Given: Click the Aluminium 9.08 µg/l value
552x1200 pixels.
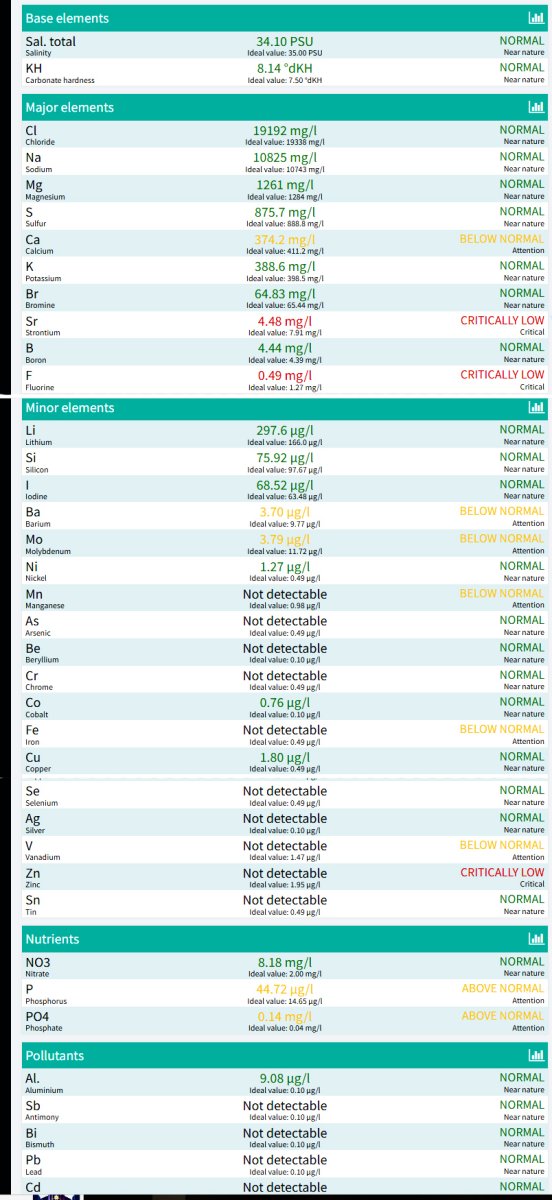Looking at the screenshot, I should (285, 1078).
